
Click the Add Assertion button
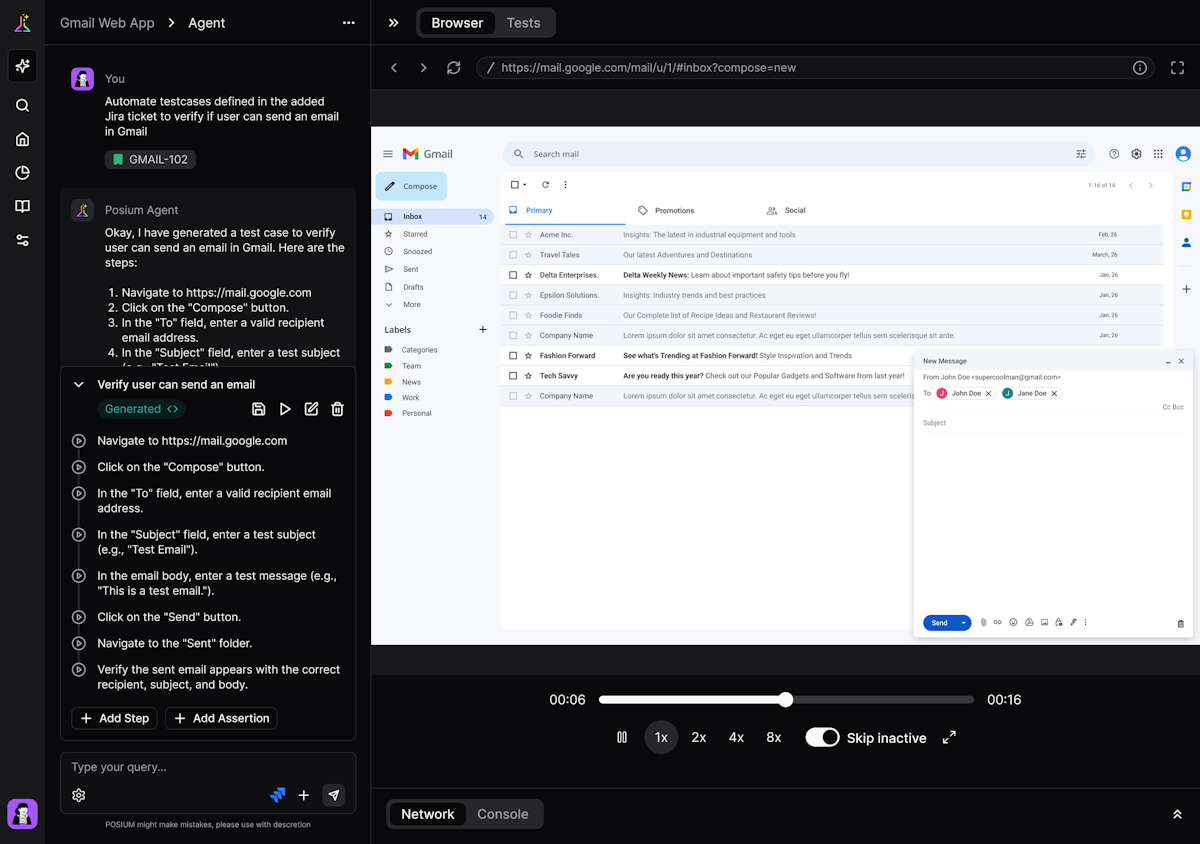coord(221,718)
